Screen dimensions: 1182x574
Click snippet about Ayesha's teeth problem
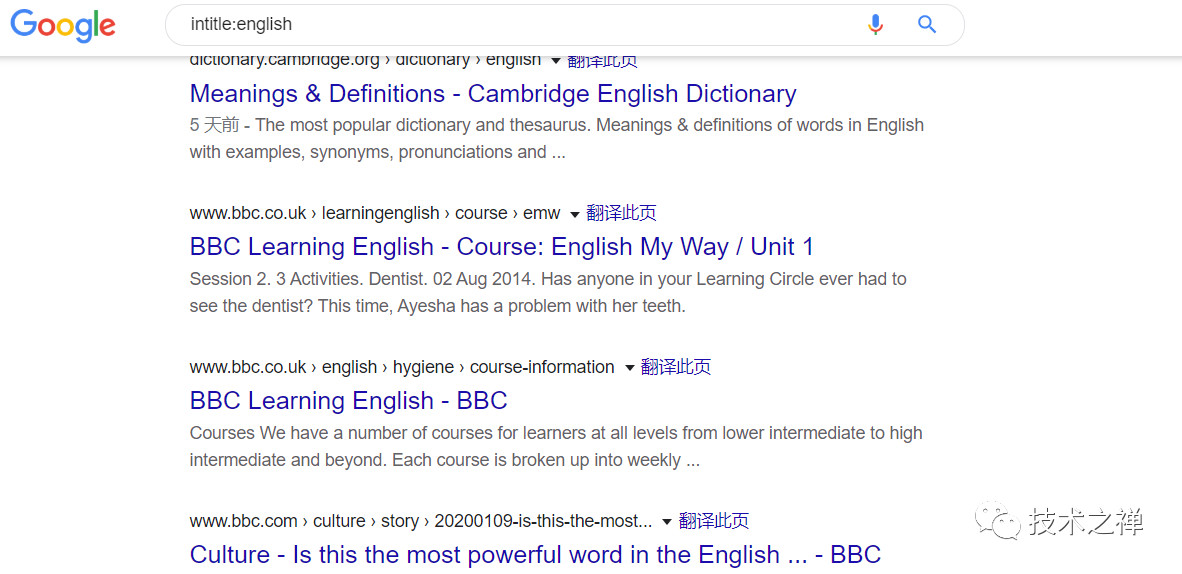pos(548,293)
